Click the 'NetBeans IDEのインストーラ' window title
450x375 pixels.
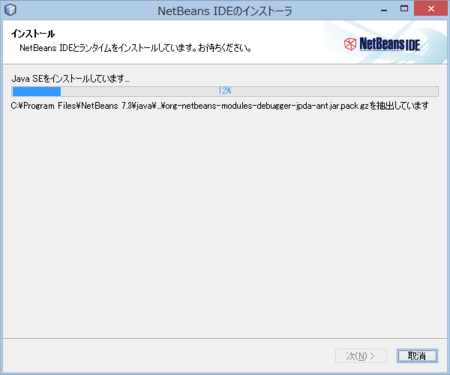click(x=225, y=11)
